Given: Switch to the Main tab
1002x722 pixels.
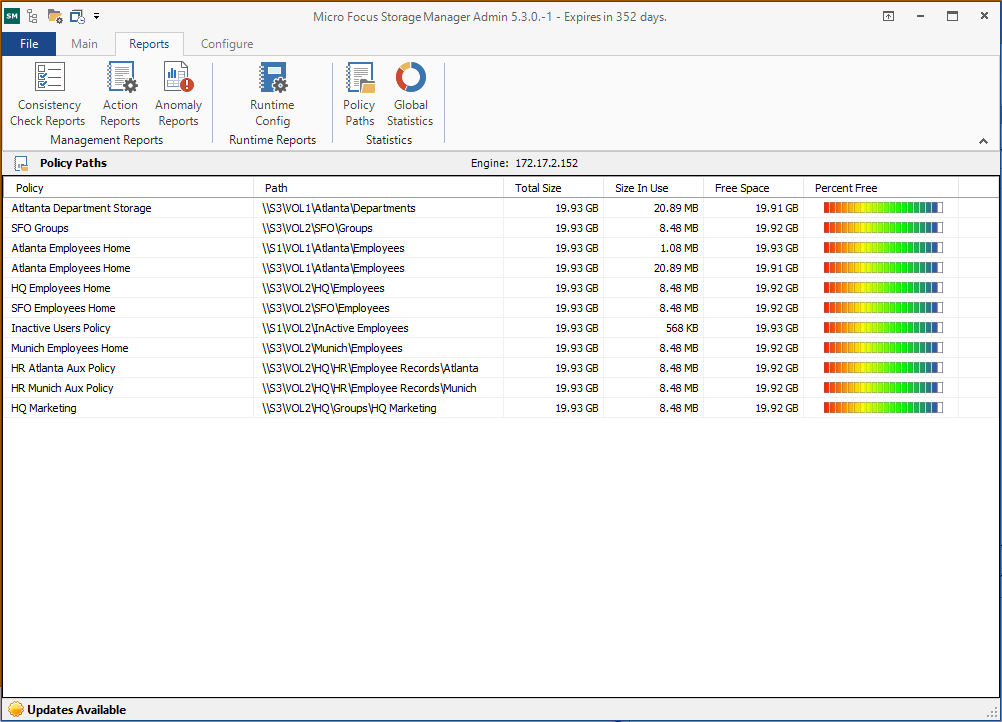Looking at the screenshot, I should tap(85, 44).
